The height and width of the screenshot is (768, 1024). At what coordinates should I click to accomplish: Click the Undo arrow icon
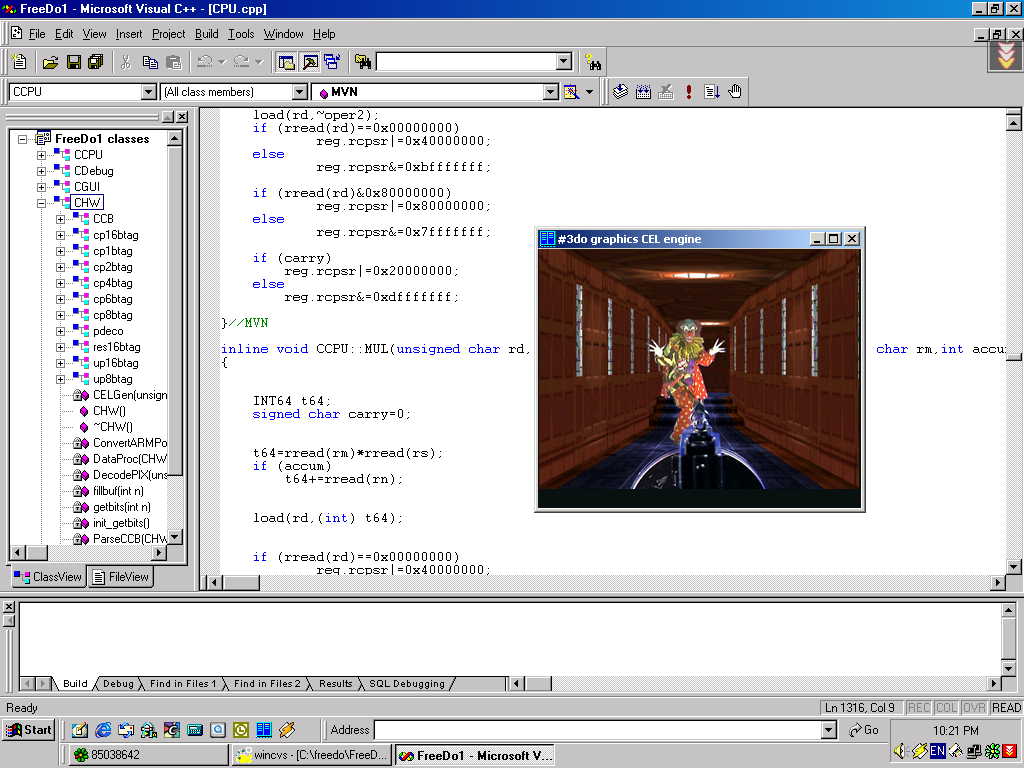click(204, 62)
